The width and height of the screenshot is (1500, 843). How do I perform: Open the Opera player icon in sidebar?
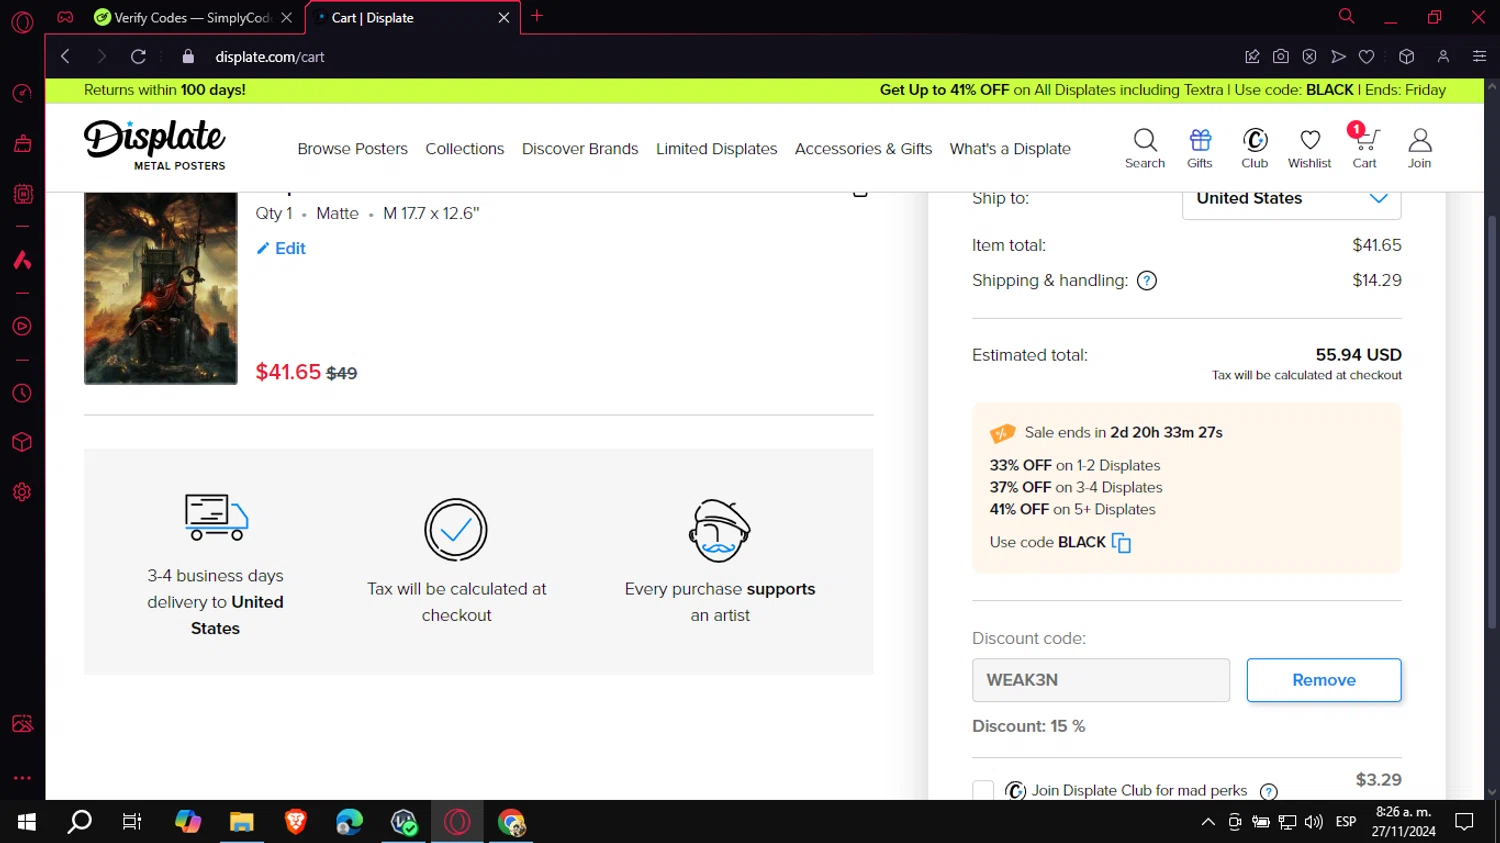pos(22,326)
